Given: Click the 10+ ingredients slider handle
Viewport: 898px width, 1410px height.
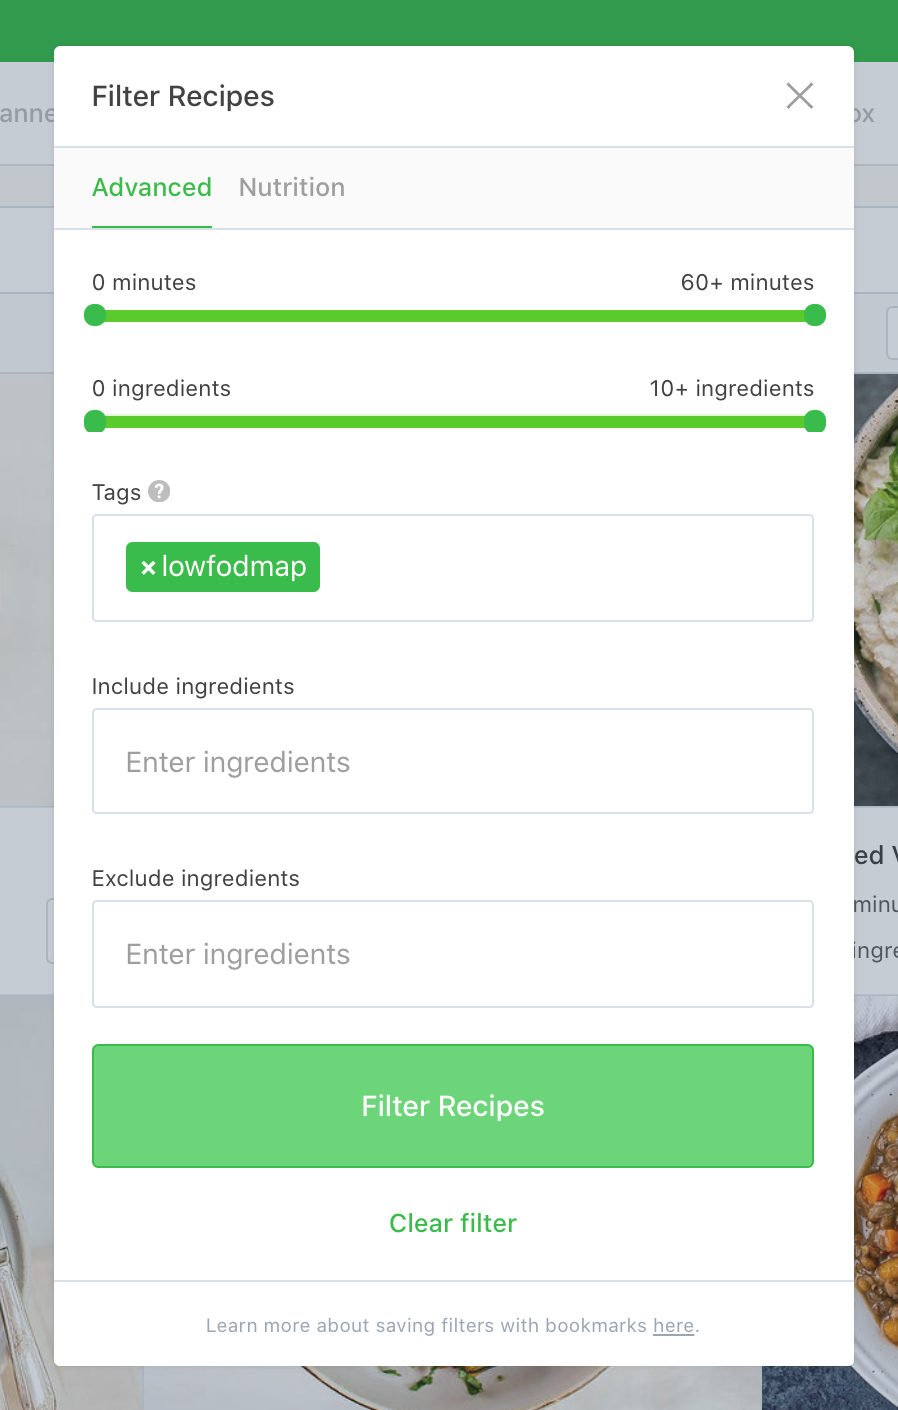Looking at the screenshot, I should (815, 421).
